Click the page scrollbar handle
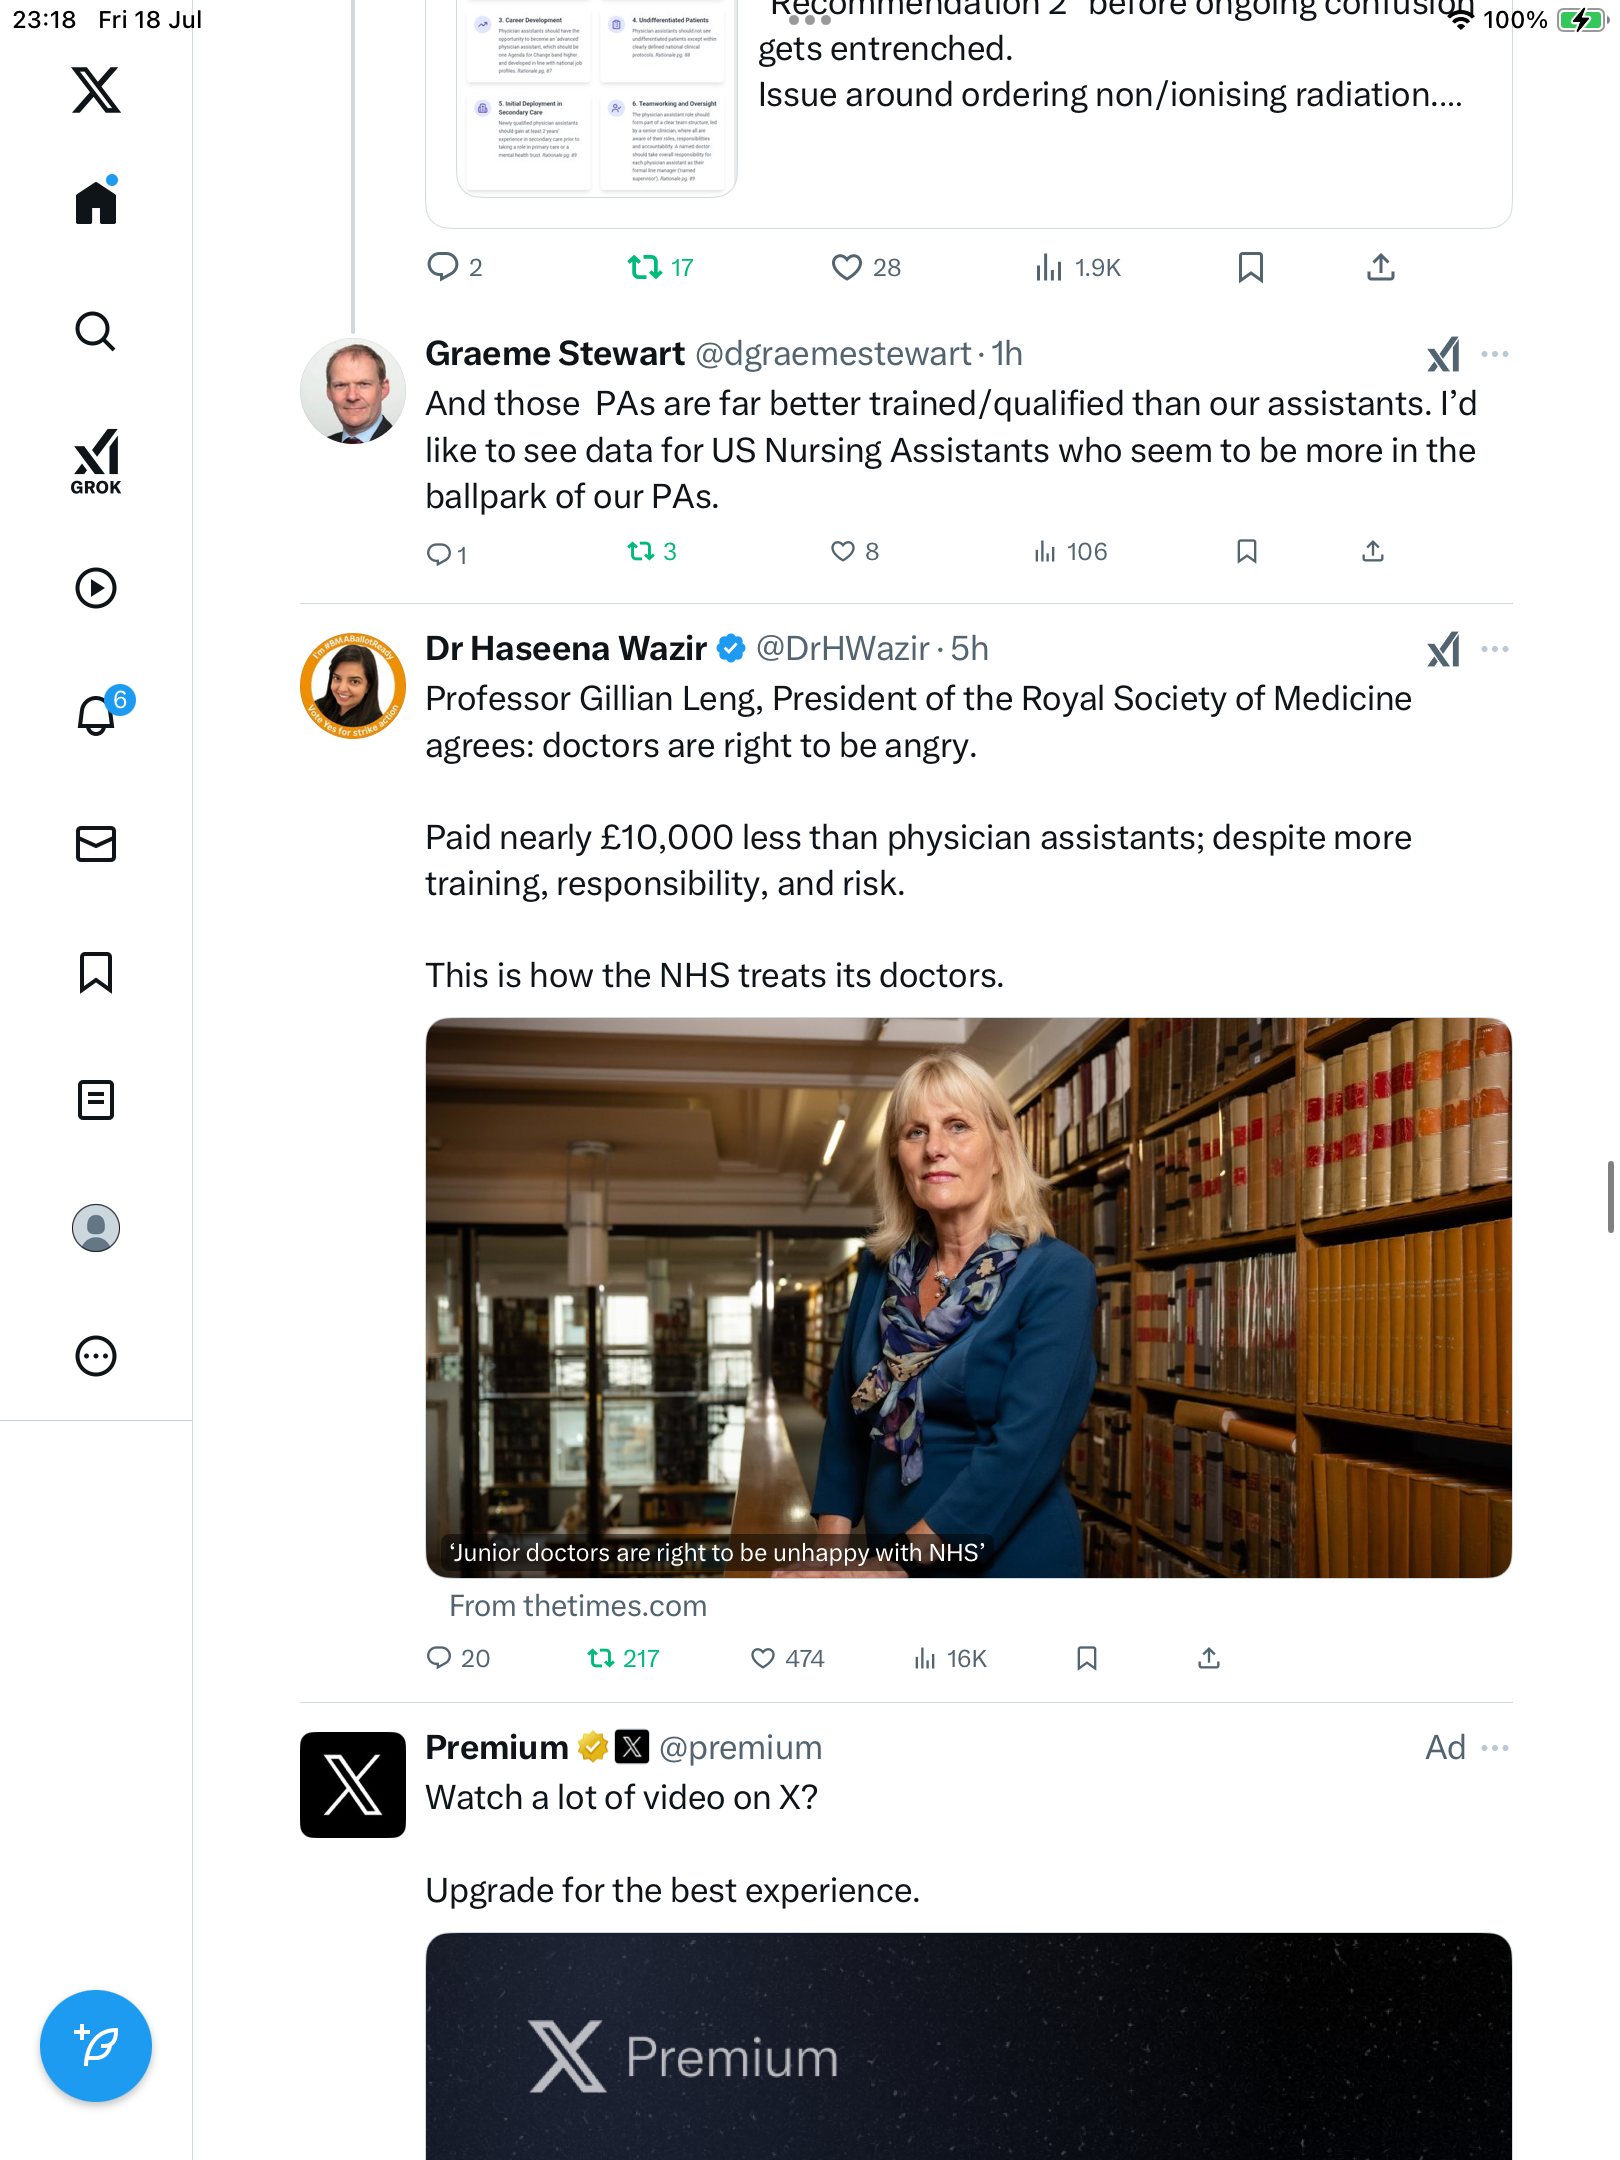 (x=1610, y=1197)
